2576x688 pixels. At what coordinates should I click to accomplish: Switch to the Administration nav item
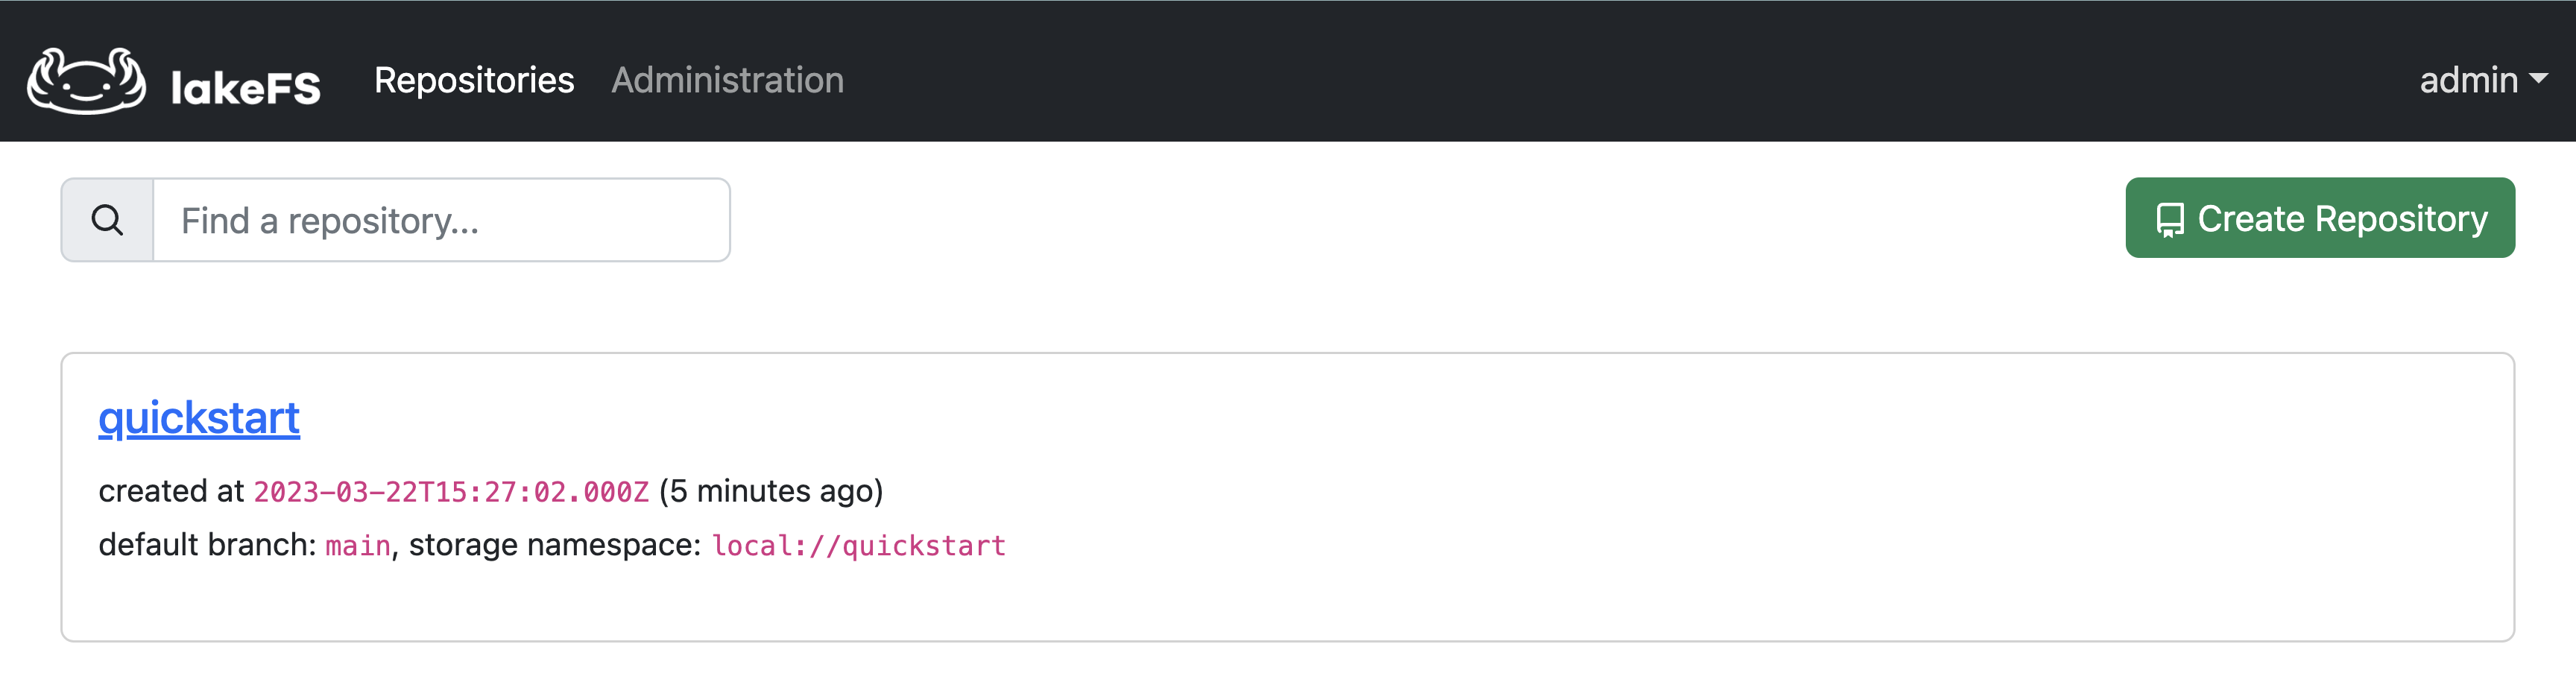pos(727,80)
